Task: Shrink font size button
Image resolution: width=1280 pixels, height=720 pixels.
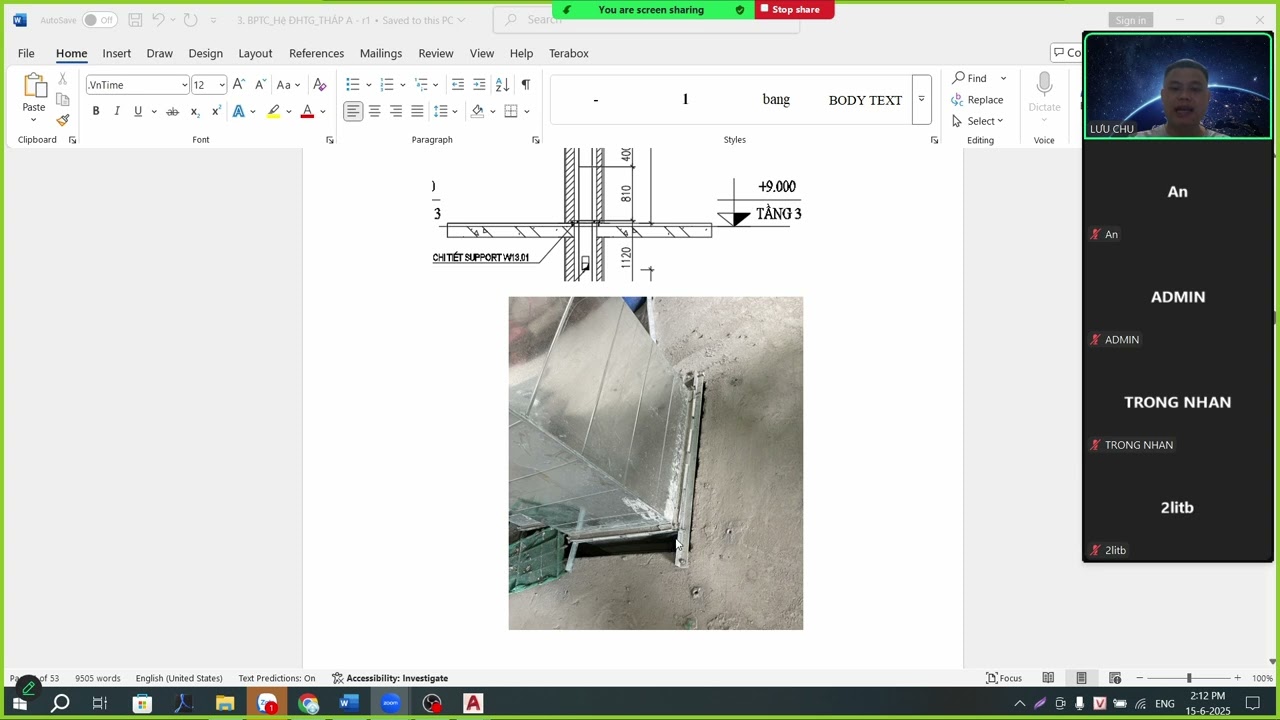Action: 260,85
